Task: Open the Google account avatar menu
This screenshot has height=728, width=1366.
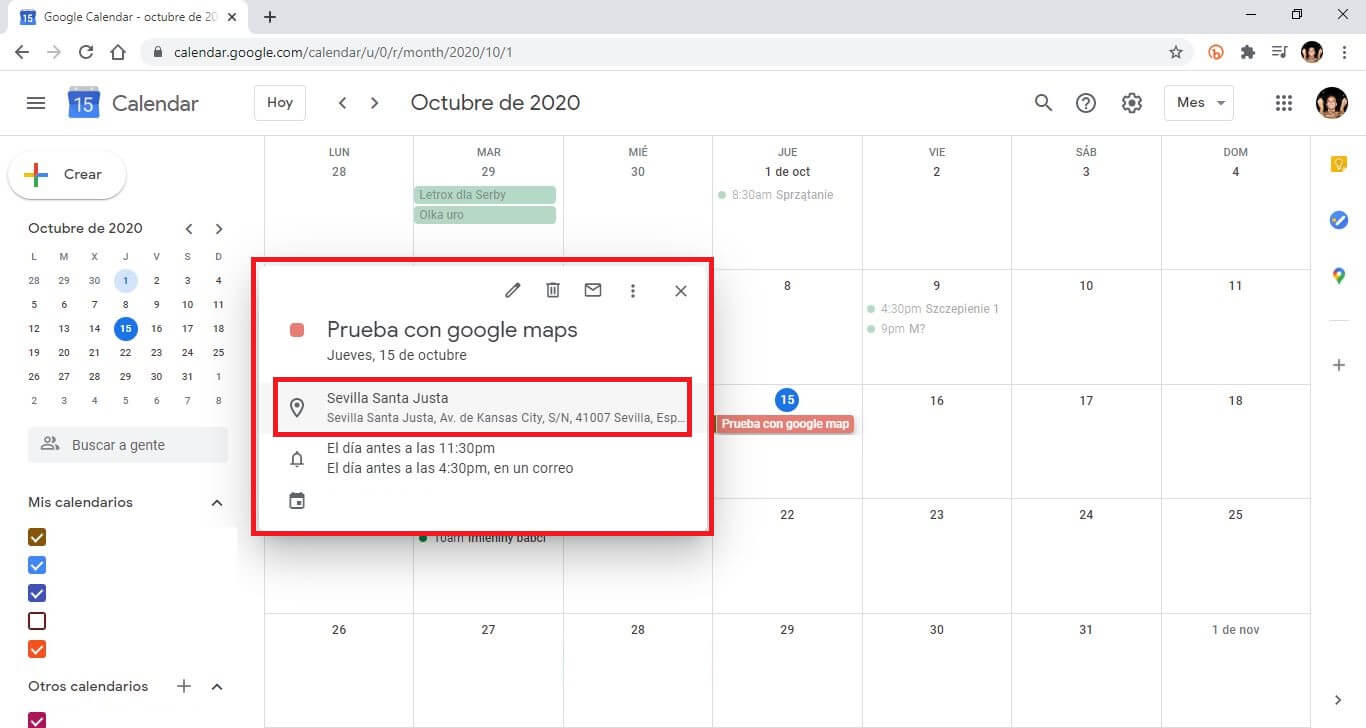Action: click(x=1331, y=102)
